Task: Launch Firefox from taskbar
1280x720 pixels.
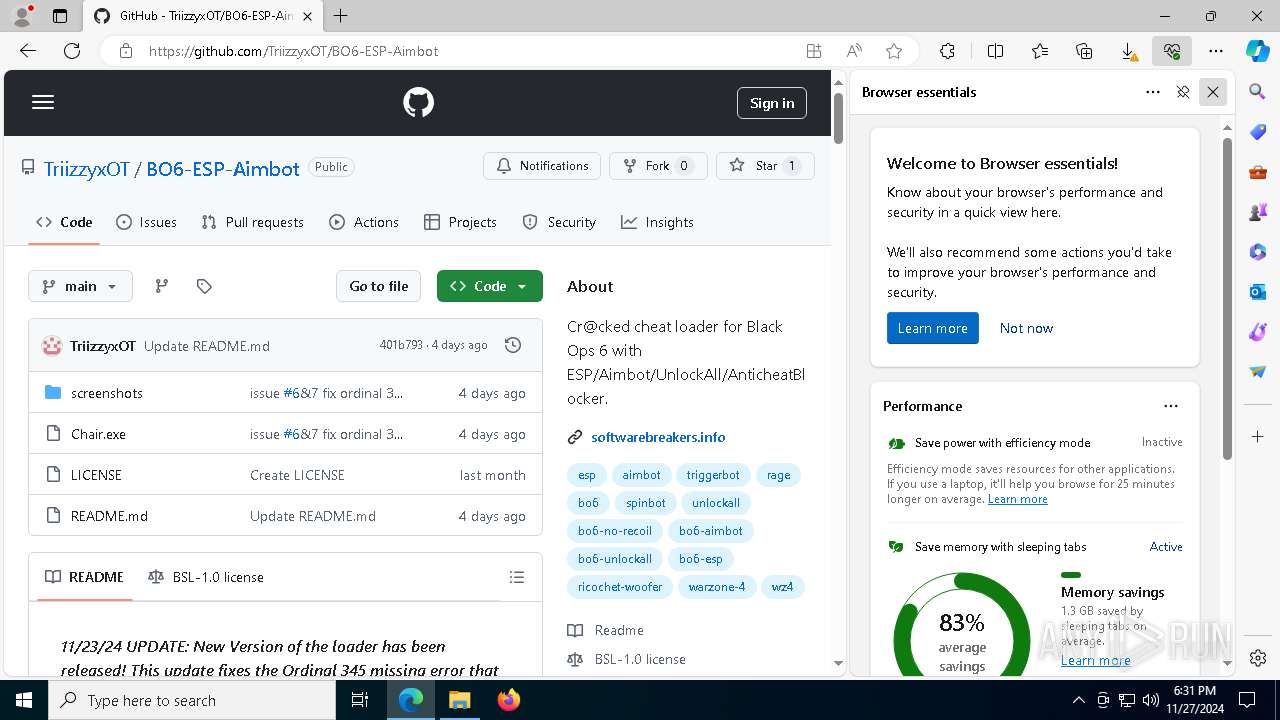Action: pos(508,700)
